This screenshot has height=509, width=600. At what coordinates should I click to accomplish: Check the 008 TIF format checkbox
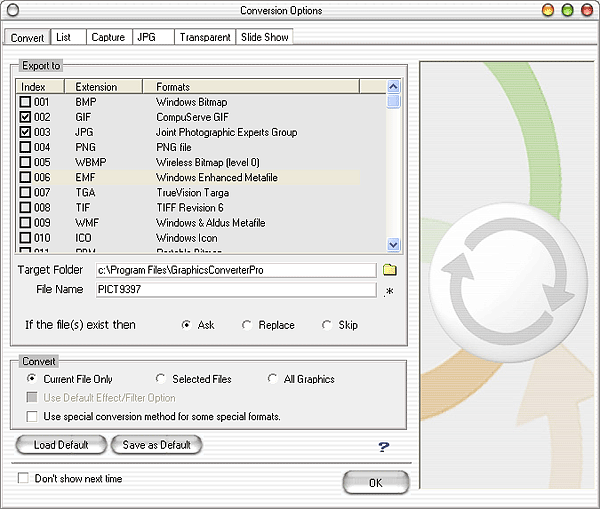click(25, 207)
